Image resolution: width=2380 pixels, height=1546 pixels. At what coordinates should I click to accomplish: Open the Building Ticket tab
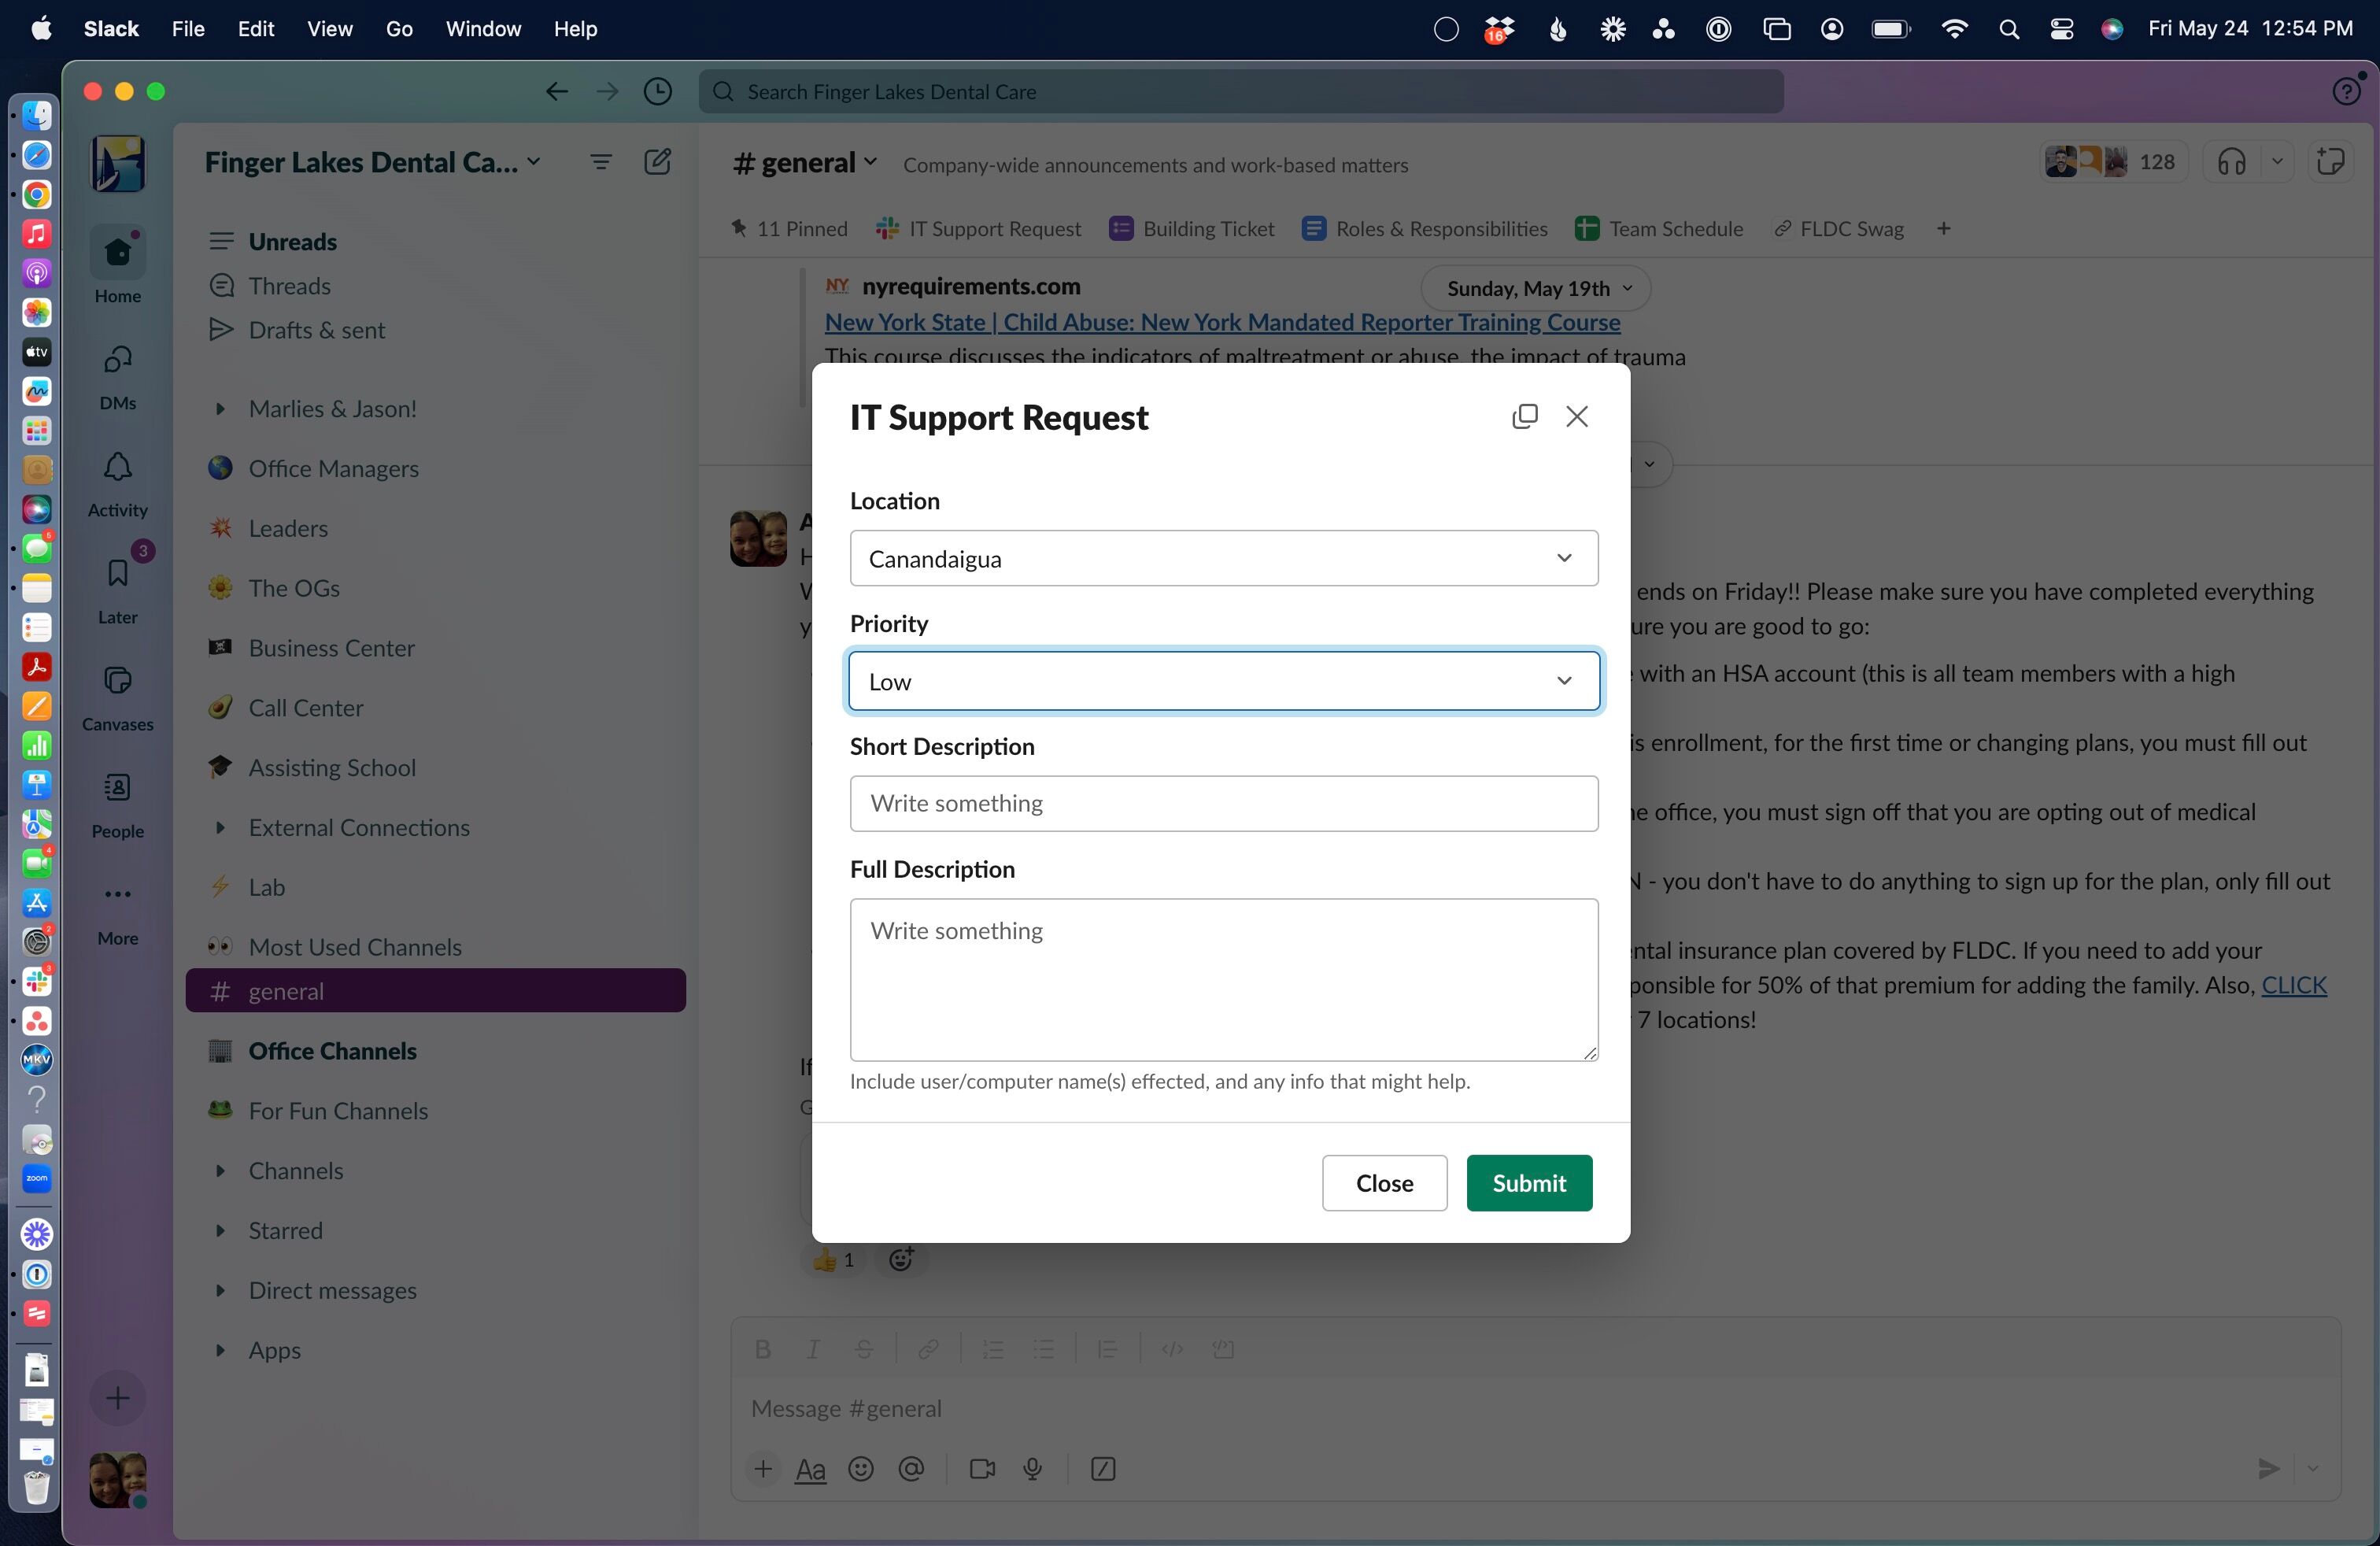(x=1192, y=229)
